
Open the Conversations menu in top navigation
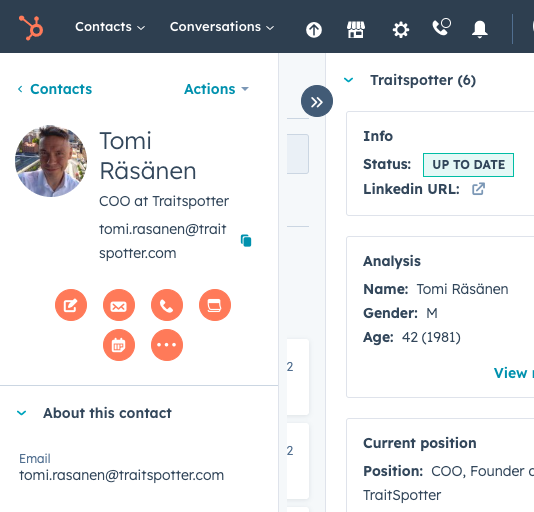(x=222, y=27)
